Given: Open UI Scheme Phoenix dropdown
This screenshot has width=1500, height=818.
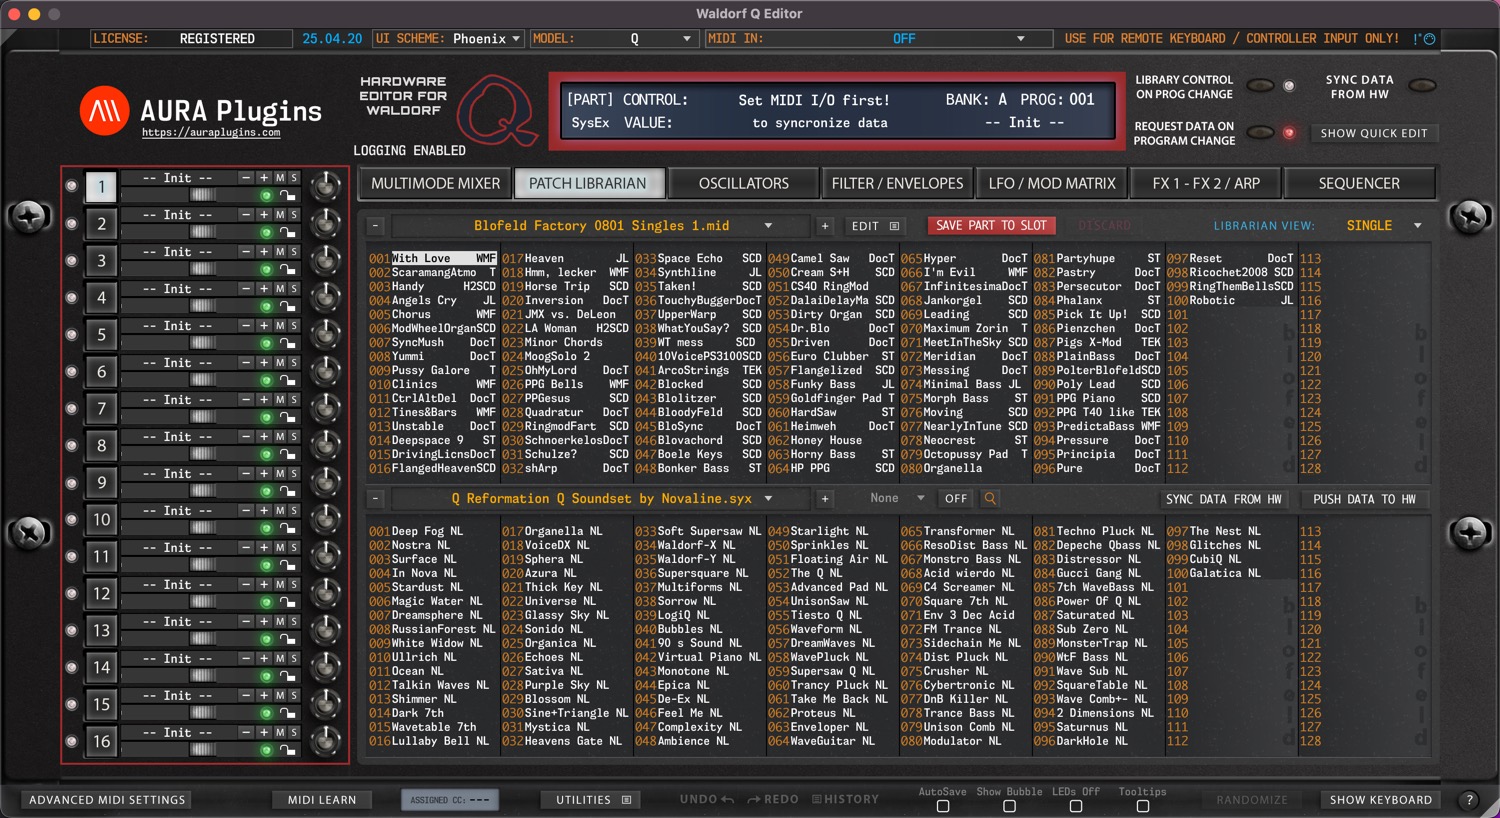Looking at the screenshot, I should pos(486,39).
